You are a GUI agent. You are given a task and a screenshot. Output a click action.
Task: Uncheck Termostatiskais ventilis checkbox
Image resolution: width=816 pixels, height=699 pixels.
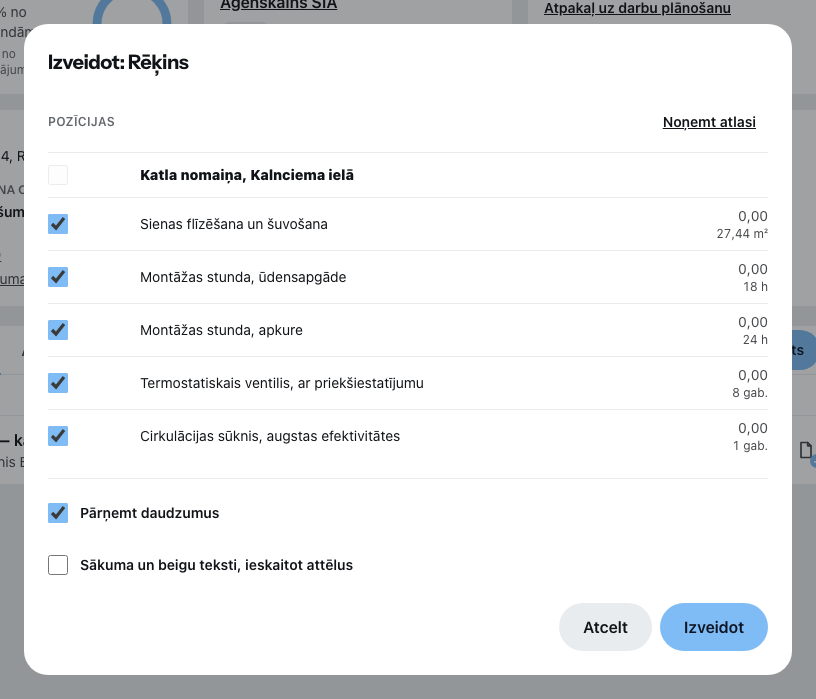point(58,383)
